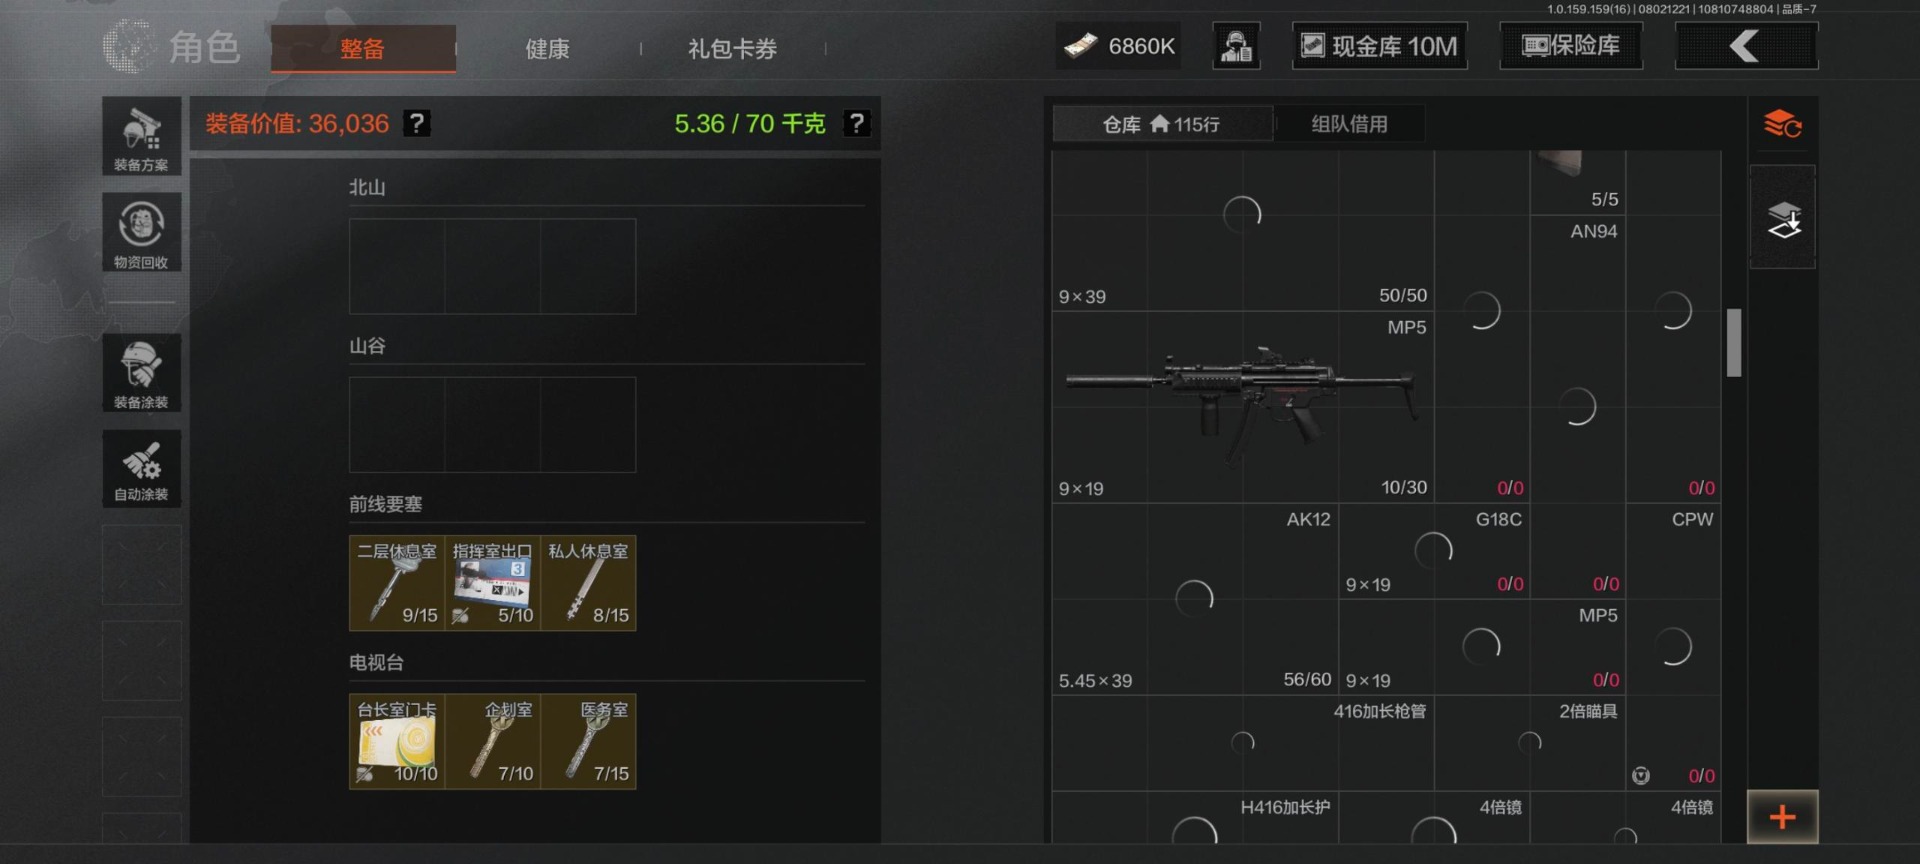1920x864 pixels.
Task: Click the character profile icon near currency
Action: [1236, 46]
